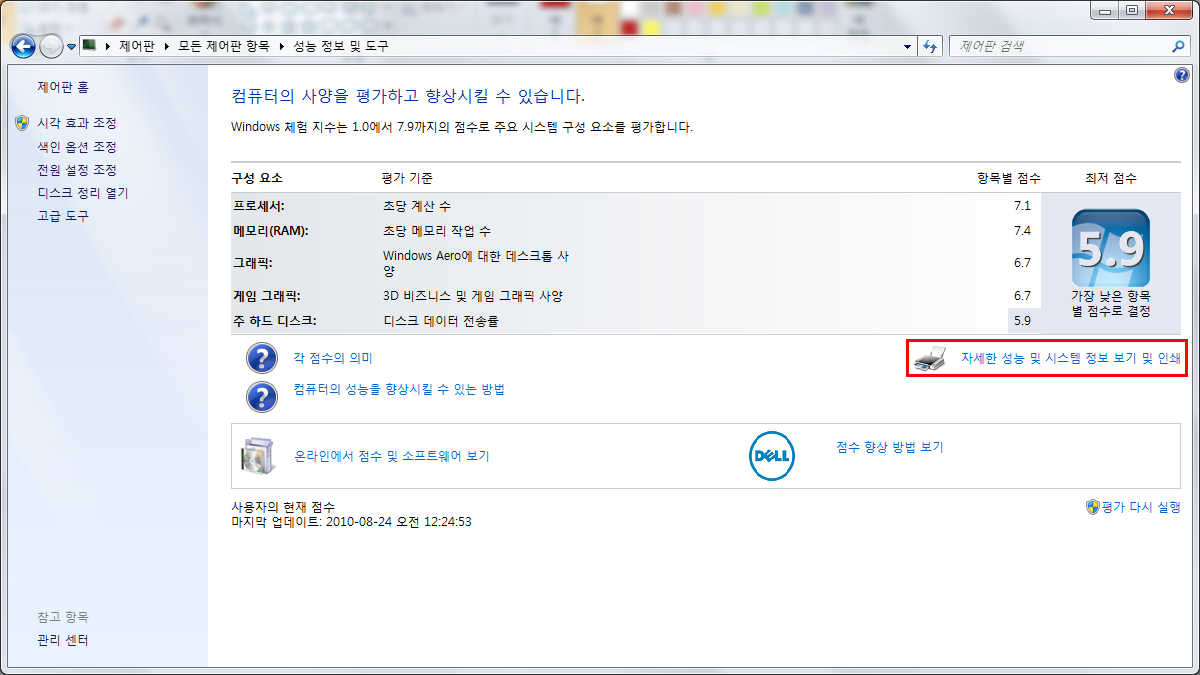Screen dimensions: 1200x675
Task: Click shield icon beside 평가 다시 실행
Action: (x=1093, y=507)
